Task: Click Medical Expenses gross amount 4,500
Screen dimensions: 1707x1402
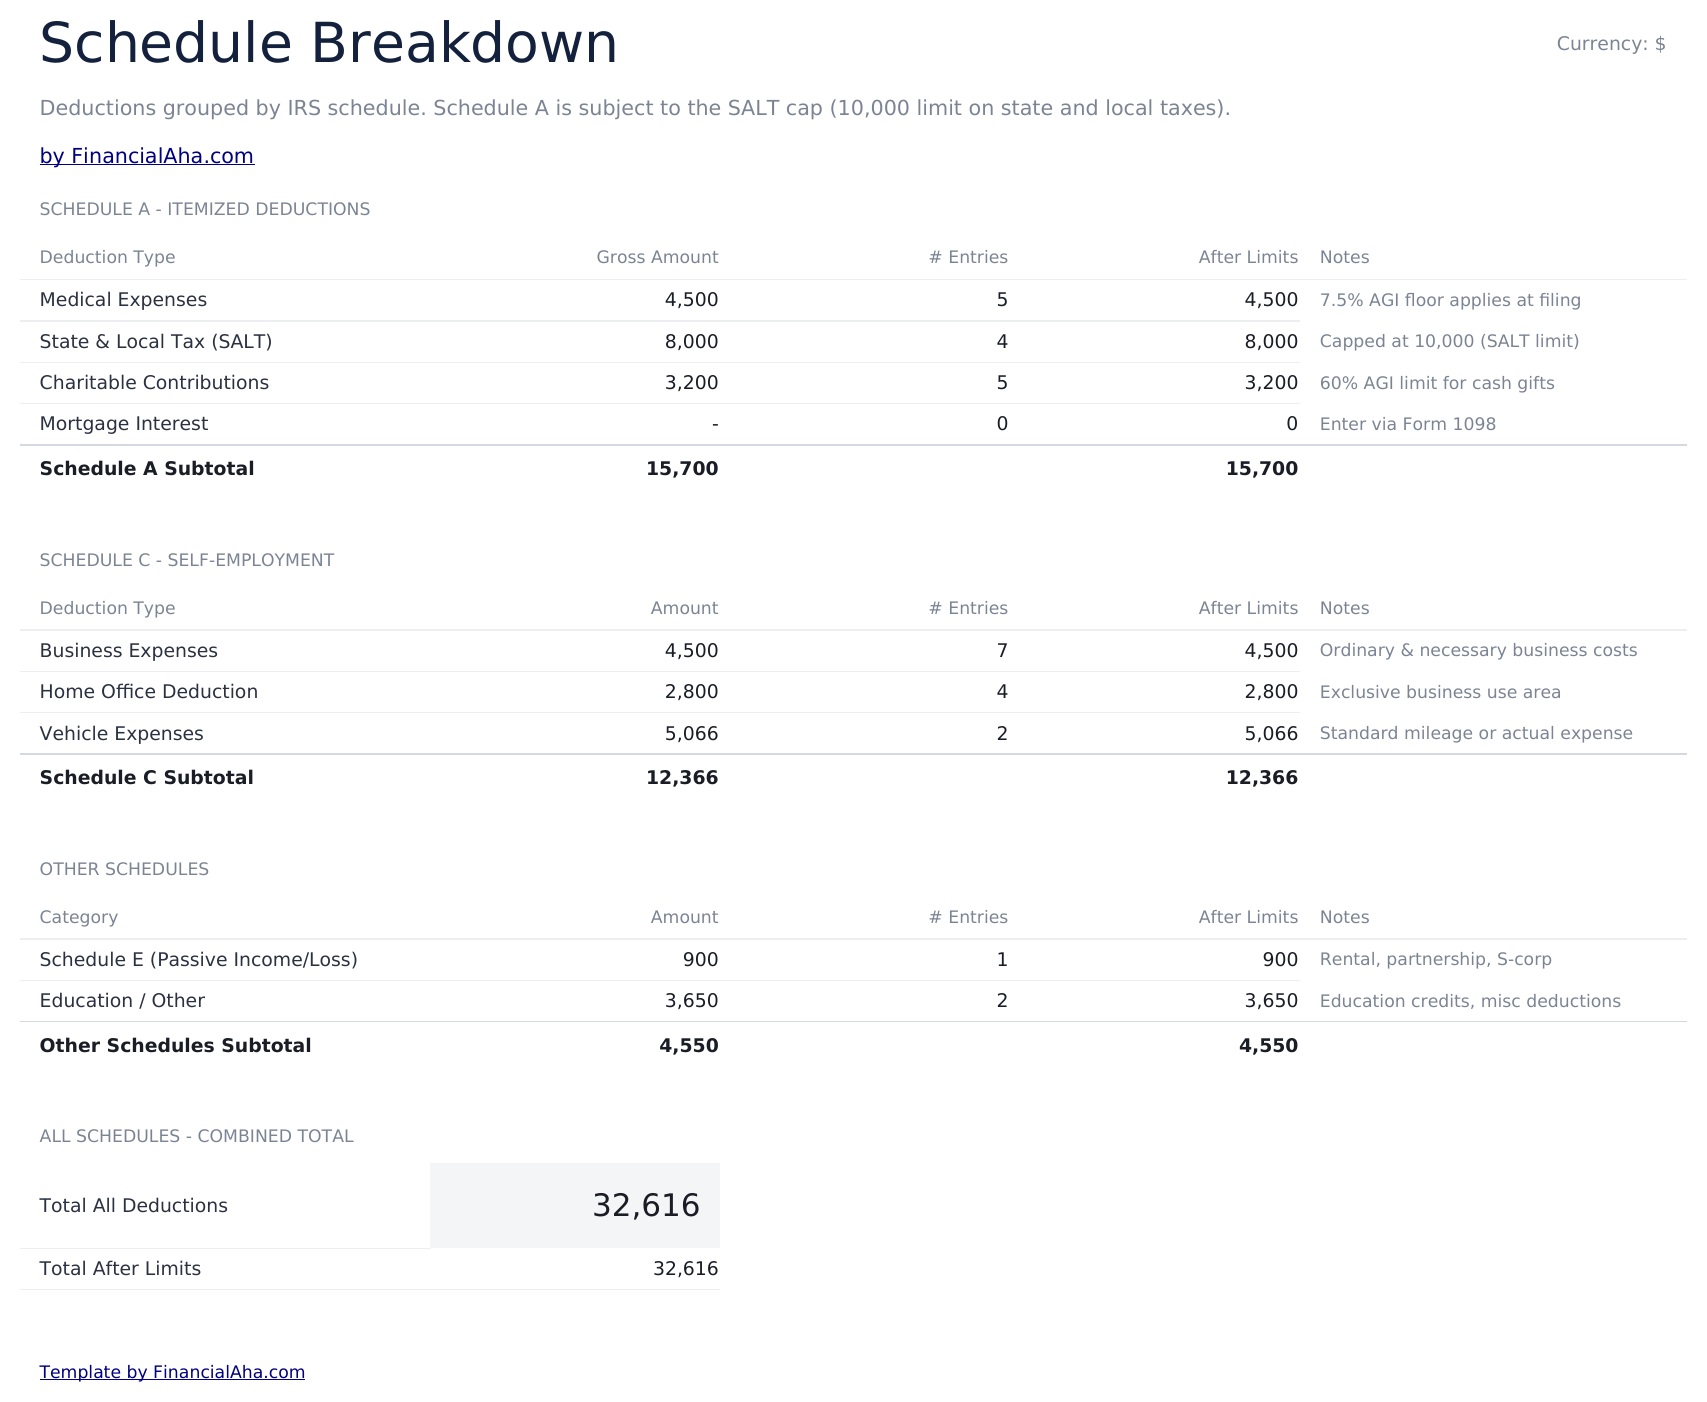Action: 691,300
